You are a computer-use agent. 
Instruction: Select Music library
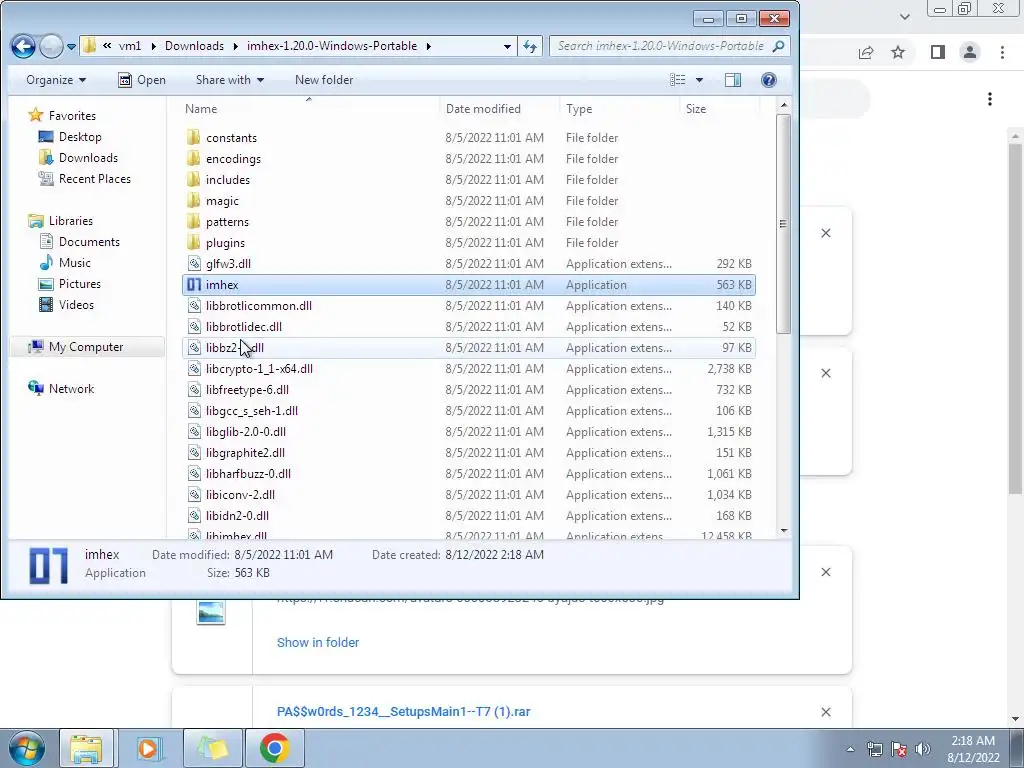(74, 263)
